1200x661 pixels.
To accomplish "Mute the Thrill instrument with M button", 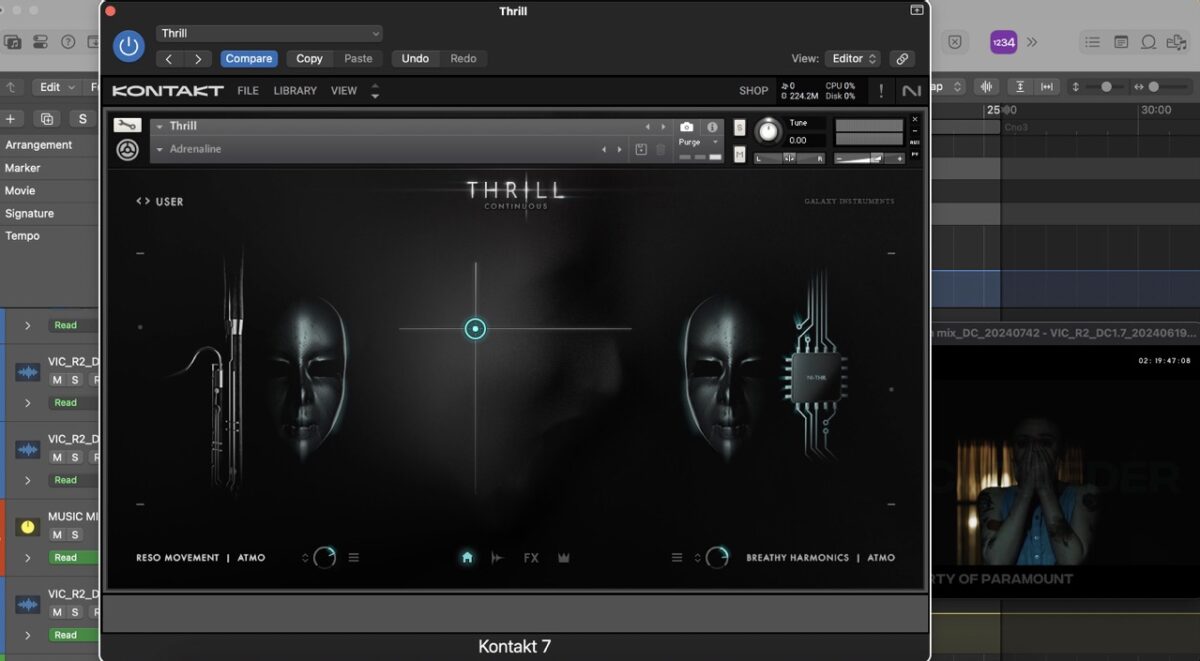I will [739, 154].
